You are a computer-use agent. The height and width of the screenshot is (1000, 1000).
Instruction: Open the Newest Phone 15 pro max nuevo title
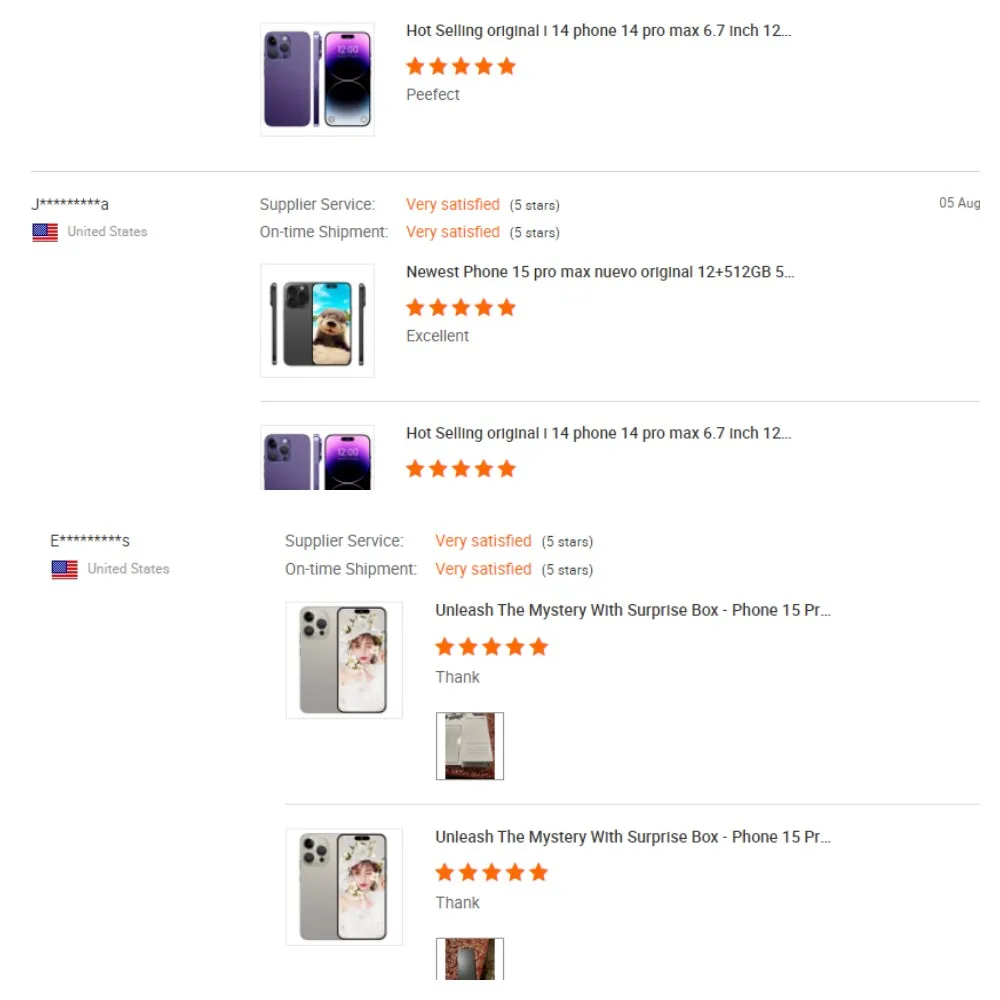[x=600, y=272]
